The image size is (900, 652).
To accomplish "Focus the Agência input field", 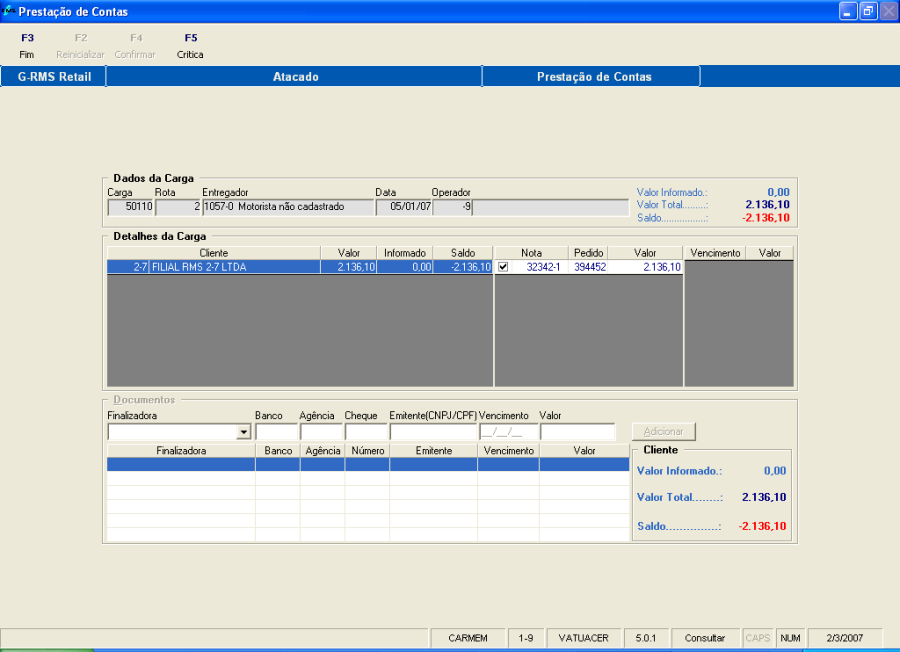I will (321, 432).
